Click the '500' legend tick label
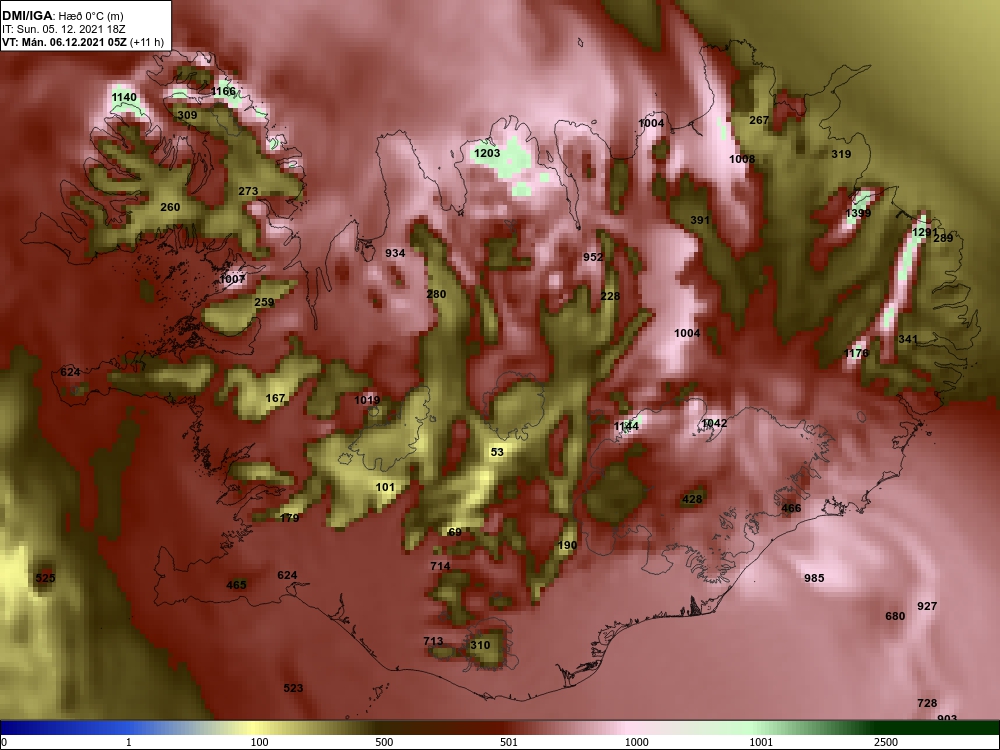The width and height of the screenshot is (1000, 750). (x=384, y=742)
